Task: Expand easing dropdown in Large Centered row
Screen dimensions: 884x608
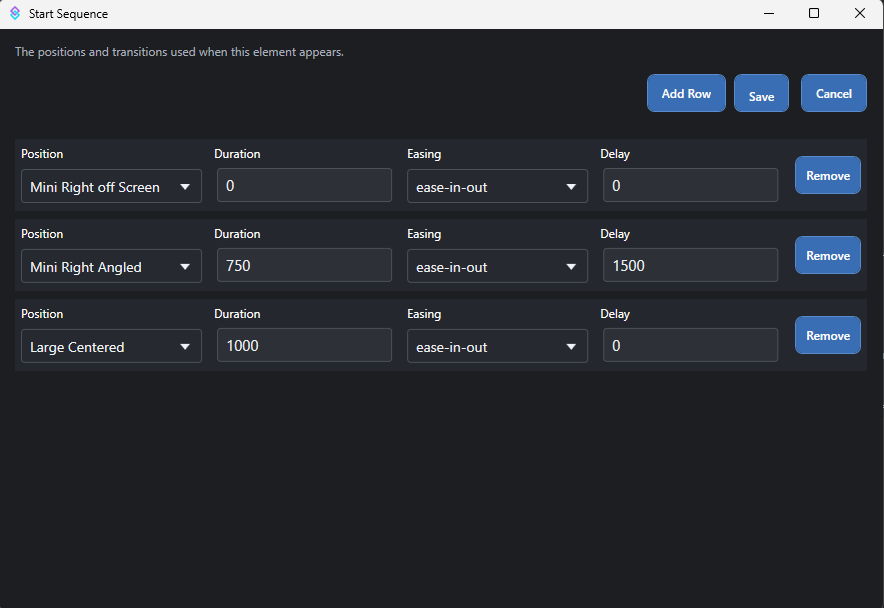Action: (x=497, y=346)
